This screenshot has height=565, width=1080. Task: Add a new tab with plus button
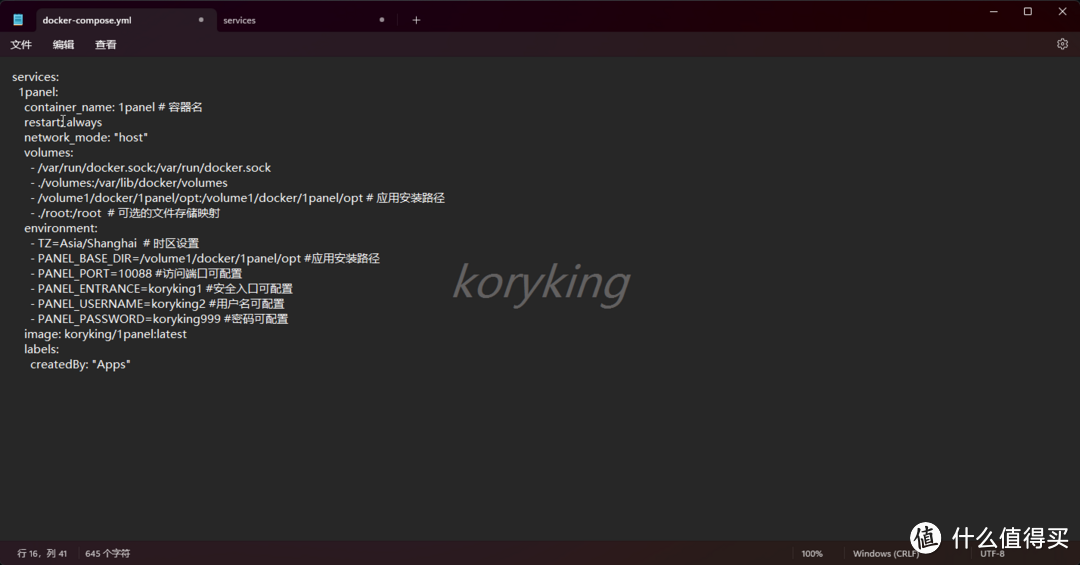pyautogui.click(x=416, y=20)
